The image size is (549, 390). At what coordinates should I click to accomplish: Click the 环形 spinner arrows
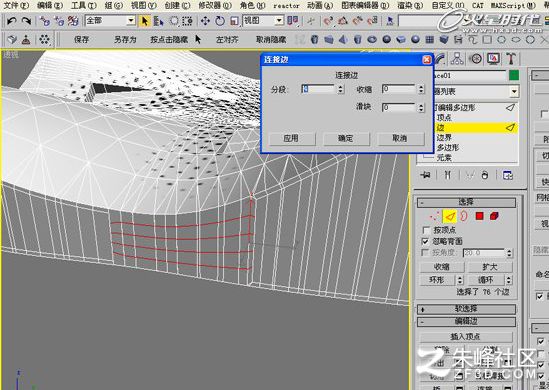pyautogui.click(x=460, y=280)
